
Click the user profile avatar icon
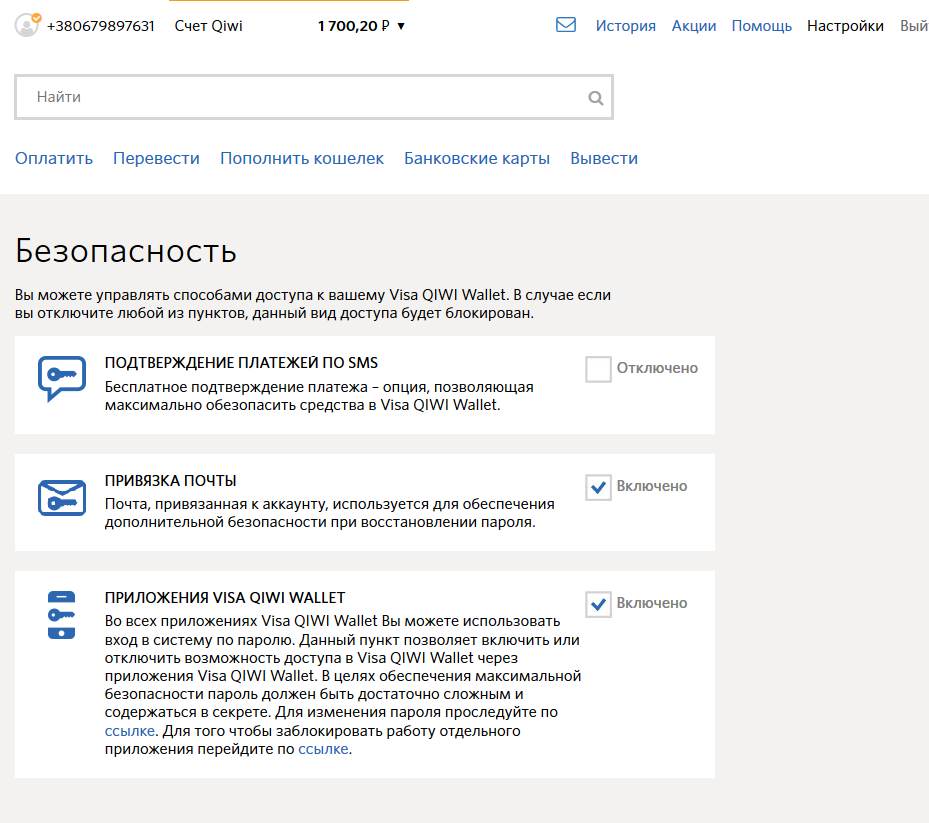(x=27, y=25)
